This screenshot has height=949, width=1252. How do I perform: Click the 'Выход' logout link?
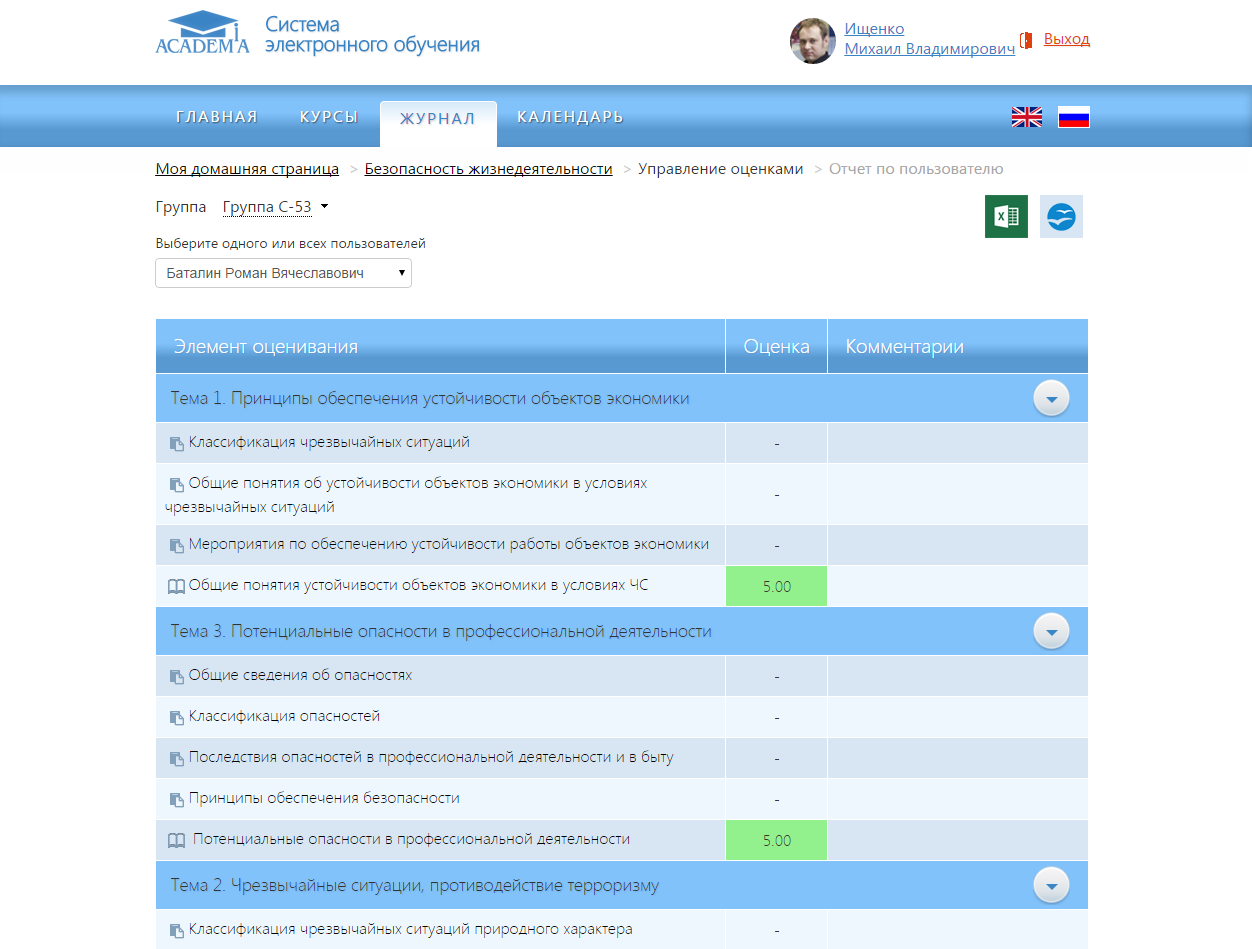(1066, 39)
